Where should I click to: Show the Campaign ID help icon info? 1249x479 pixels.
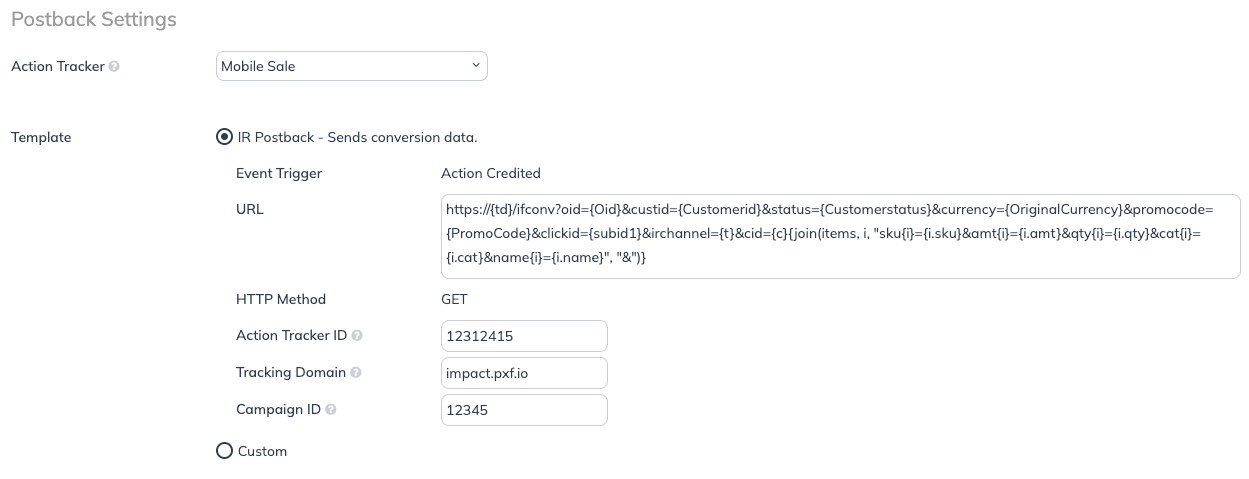point(331,410)
